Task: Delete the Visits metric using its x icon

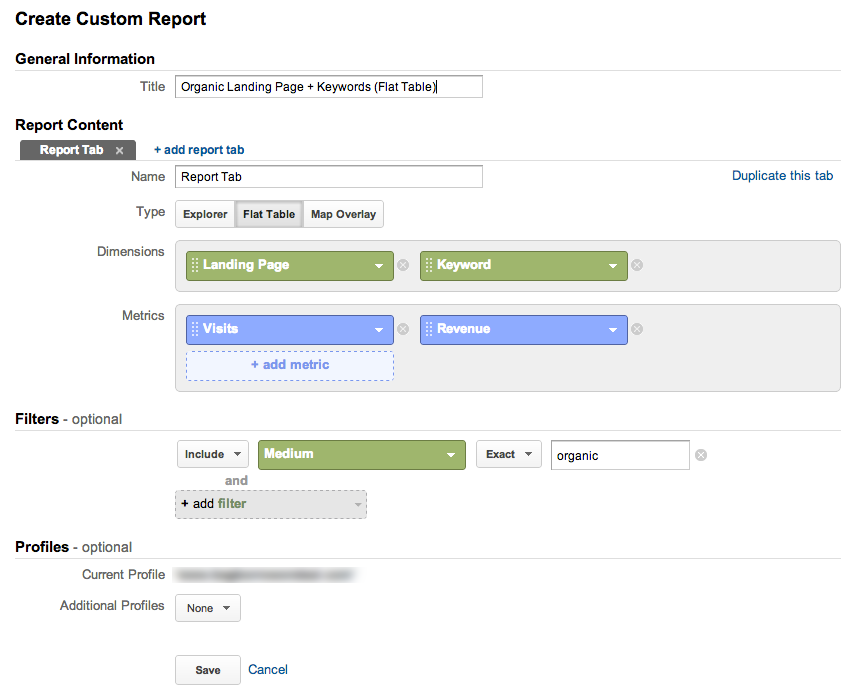Action: tap(403, 329)
